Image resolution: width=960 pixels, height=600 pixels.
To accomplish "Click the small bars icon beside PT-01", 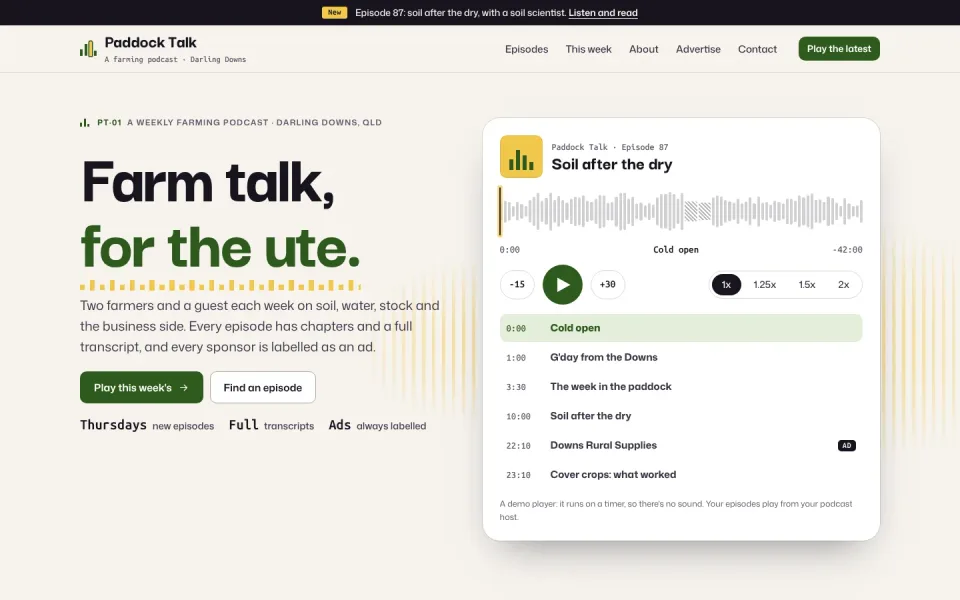I will click(x=84, y=122).
